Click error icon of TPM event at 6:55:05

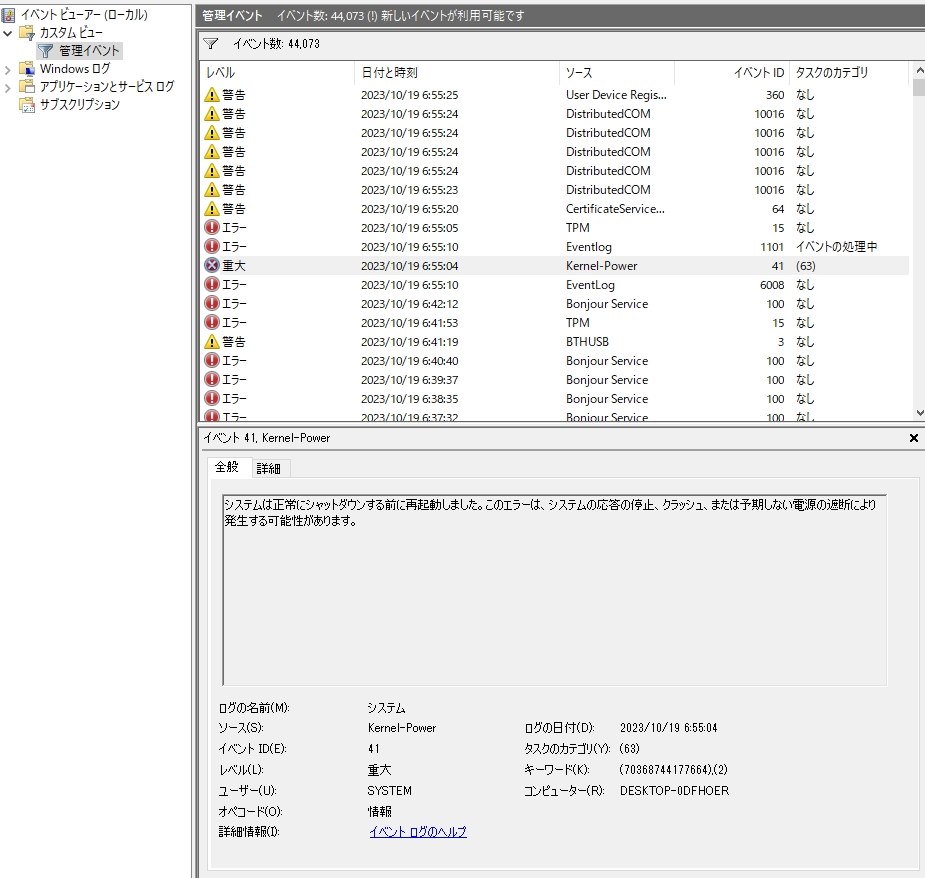click(x=212, y=227)
